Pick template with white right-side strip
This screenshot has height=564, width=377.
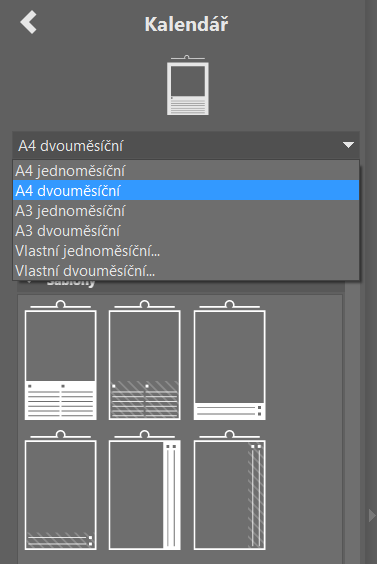(x=145, y=490)
